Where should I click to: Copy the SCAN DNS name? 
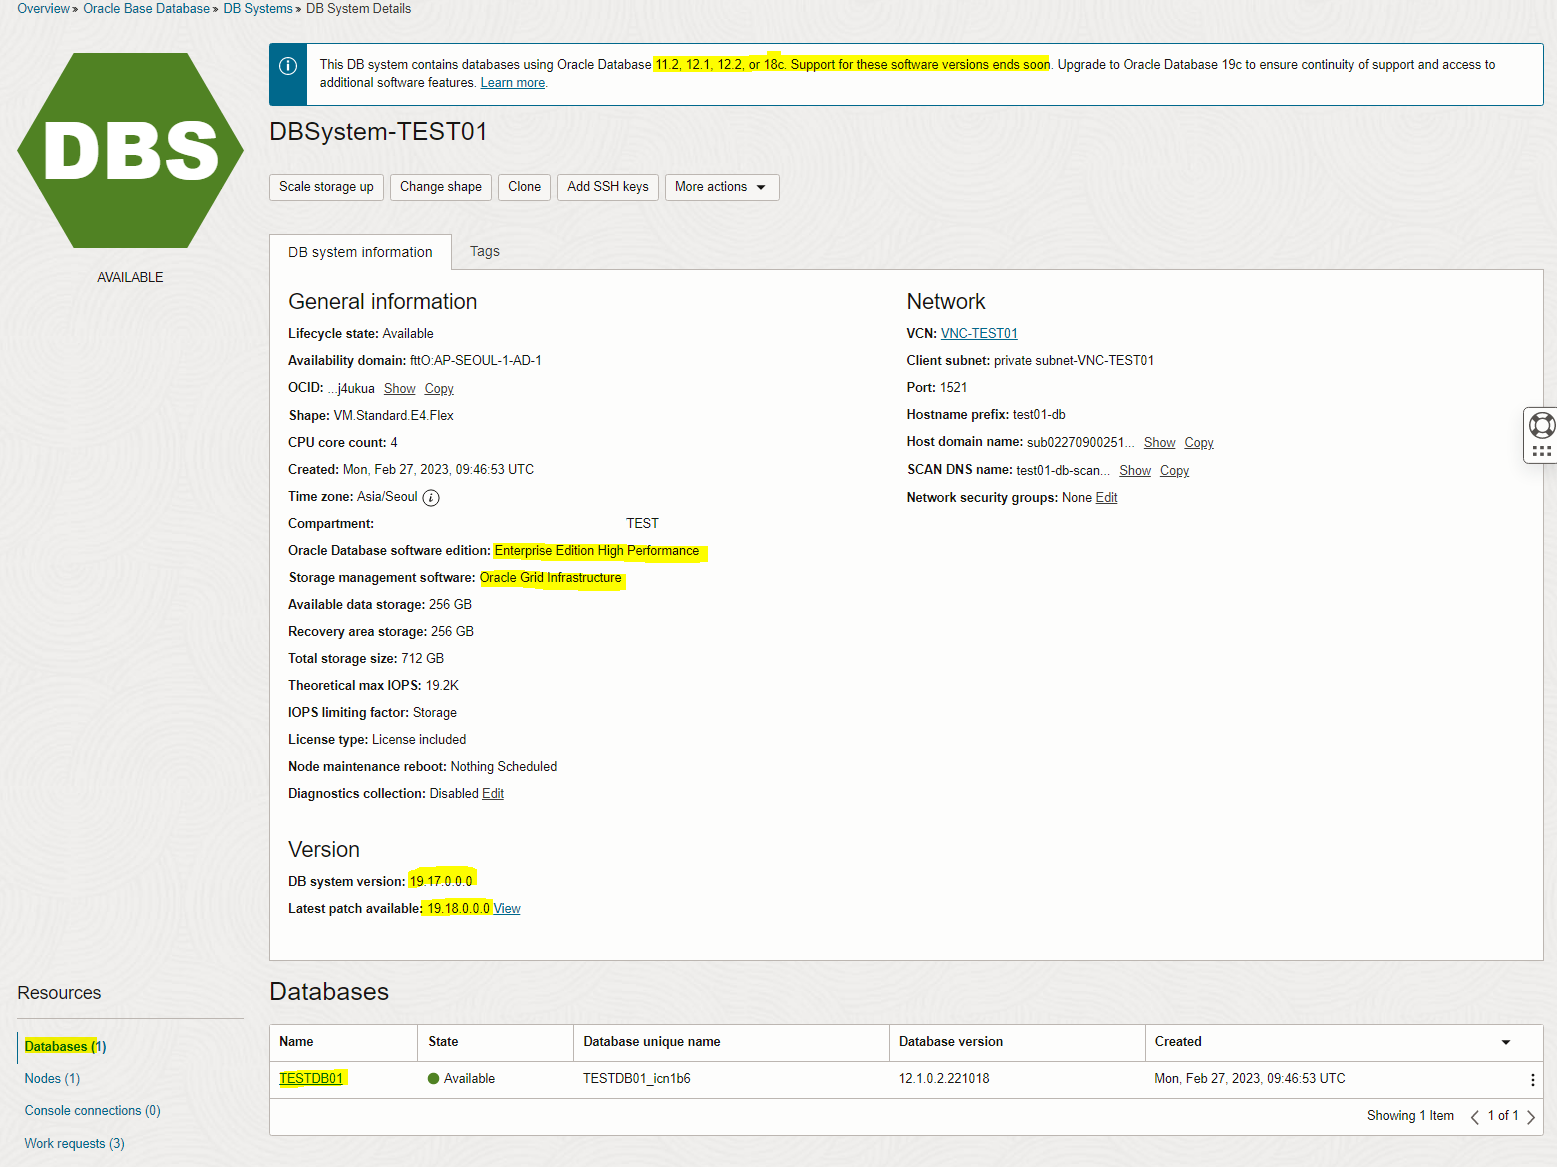[x=1174, y=471]
